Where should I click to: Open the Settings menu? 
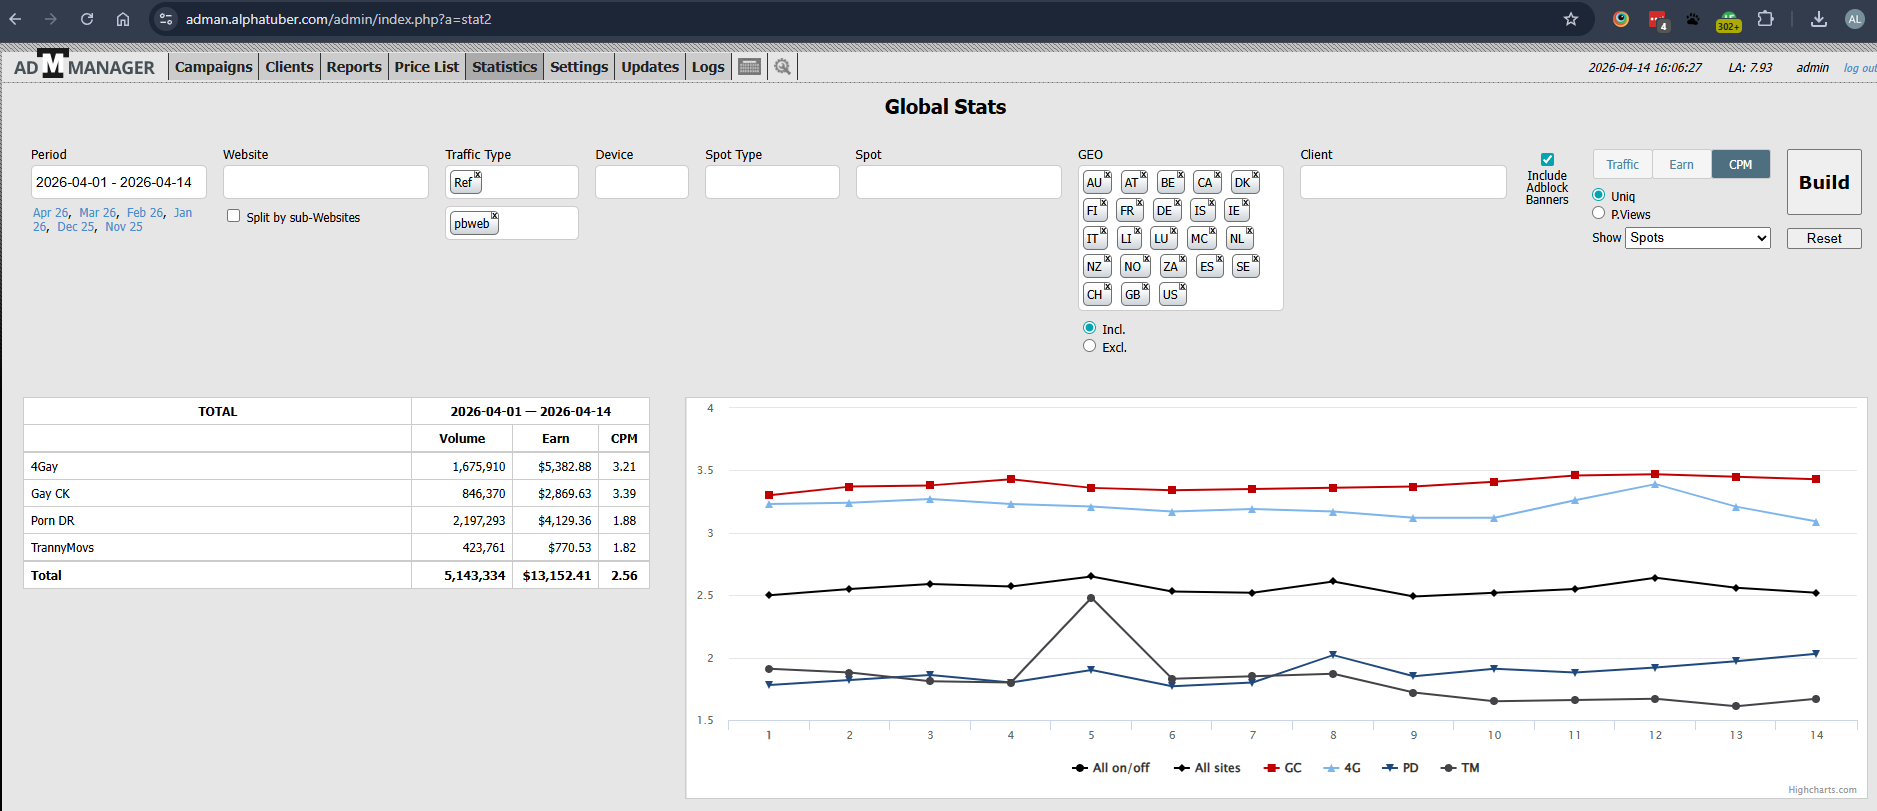579,67
